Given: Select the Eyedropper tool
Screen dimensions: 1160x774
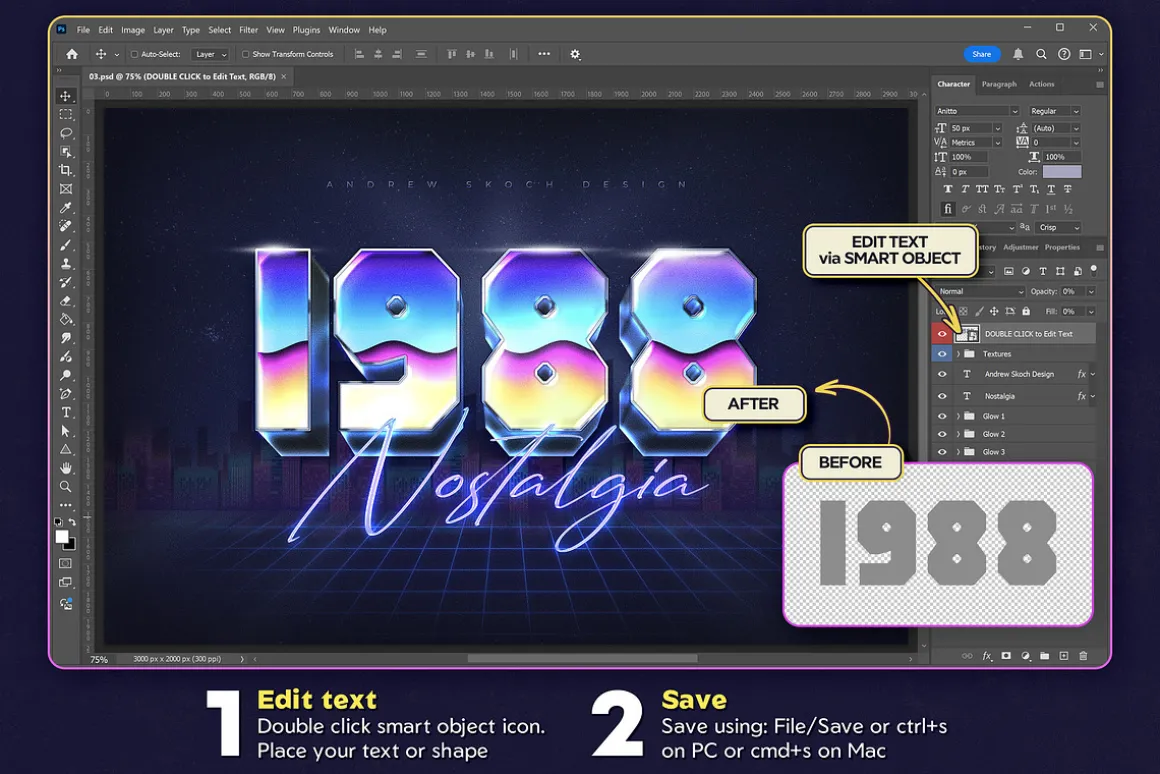Looking at the screenshot, I should (66, 208).
